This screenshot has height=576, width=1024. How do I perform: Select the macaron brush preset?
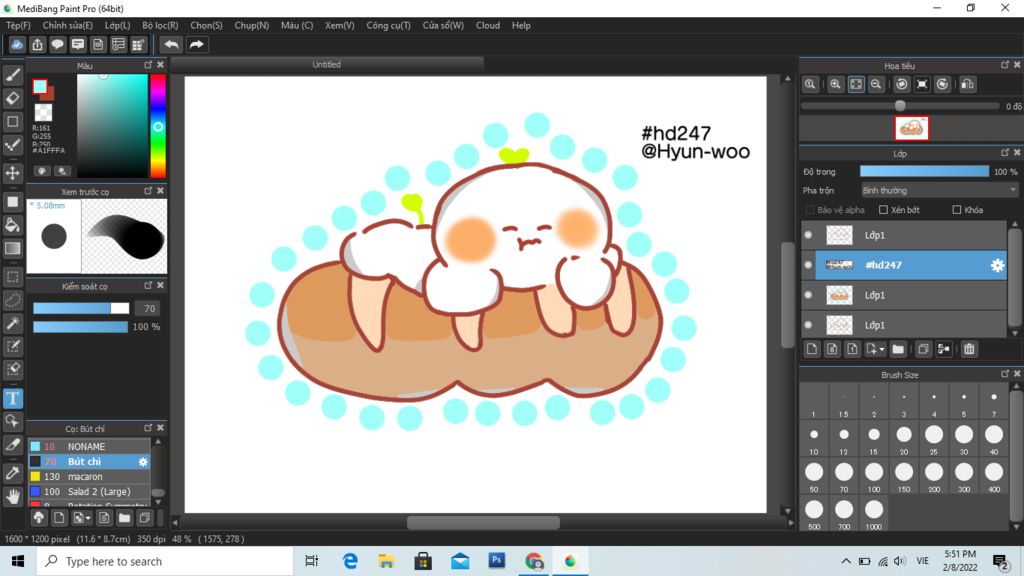[85, 477]
